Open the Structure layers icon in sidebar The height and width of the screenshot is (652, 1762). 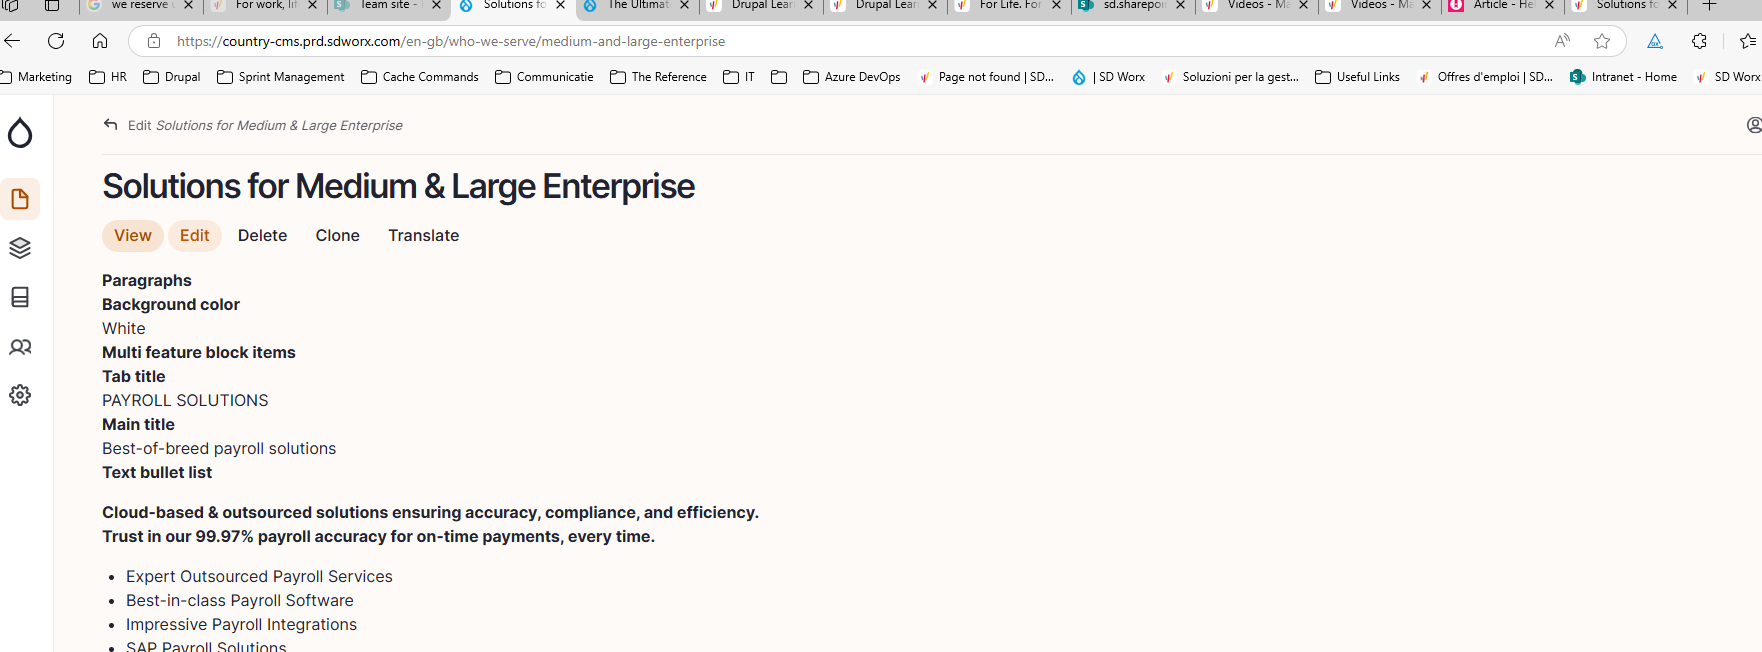point(20,248)
